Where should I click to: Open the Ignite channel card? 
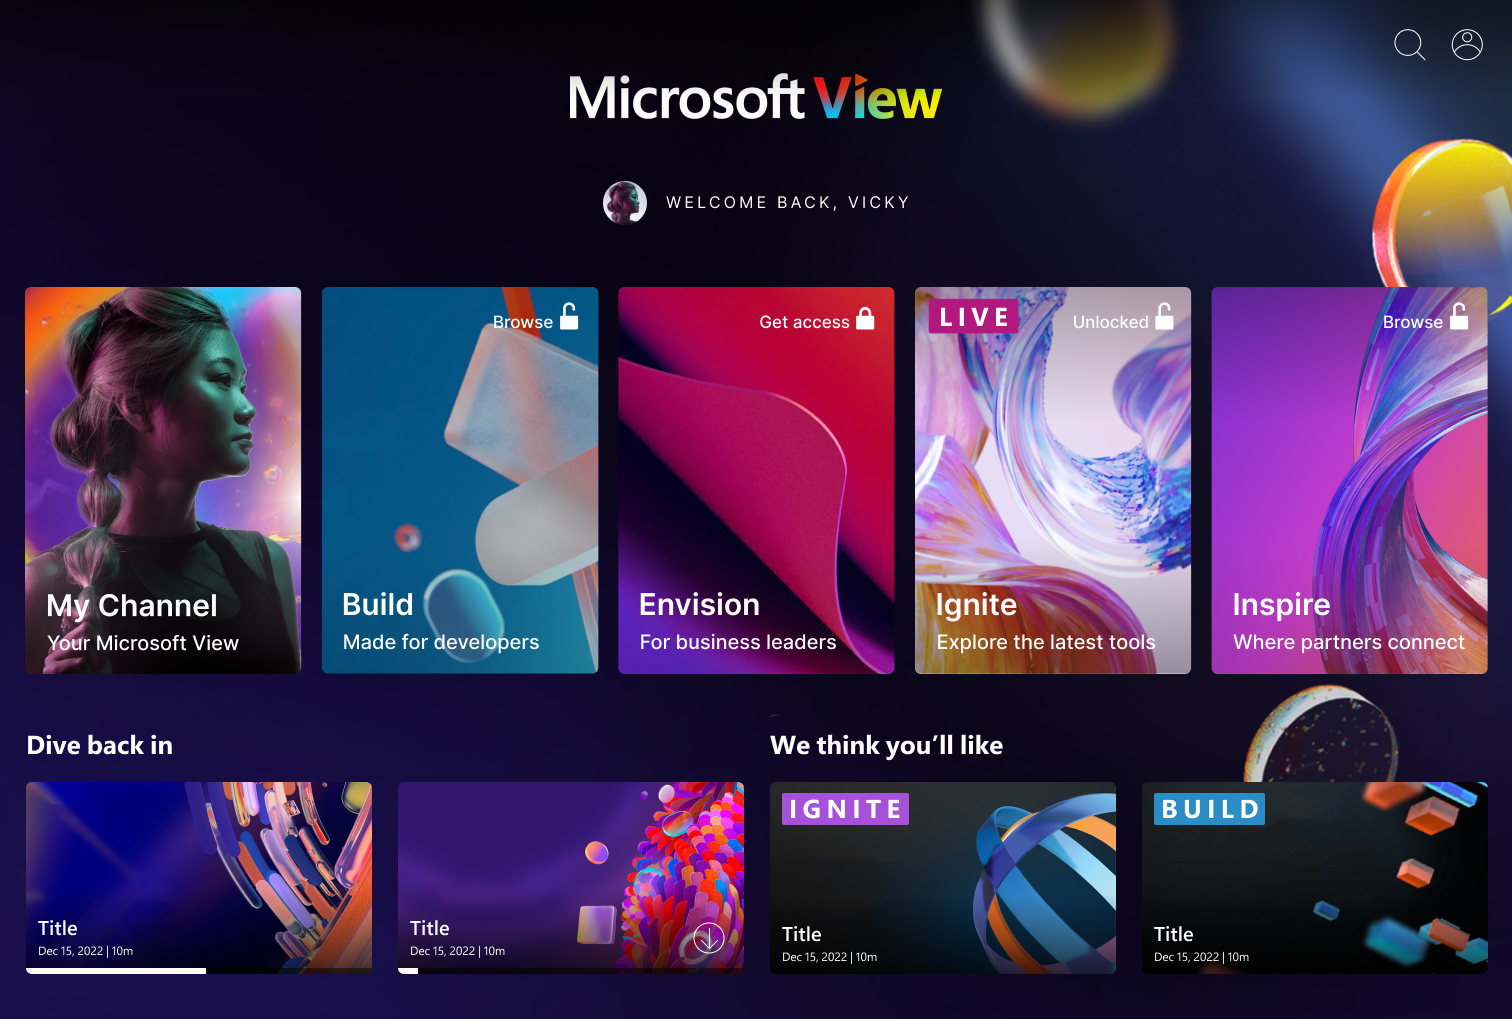pos(1053,480)
